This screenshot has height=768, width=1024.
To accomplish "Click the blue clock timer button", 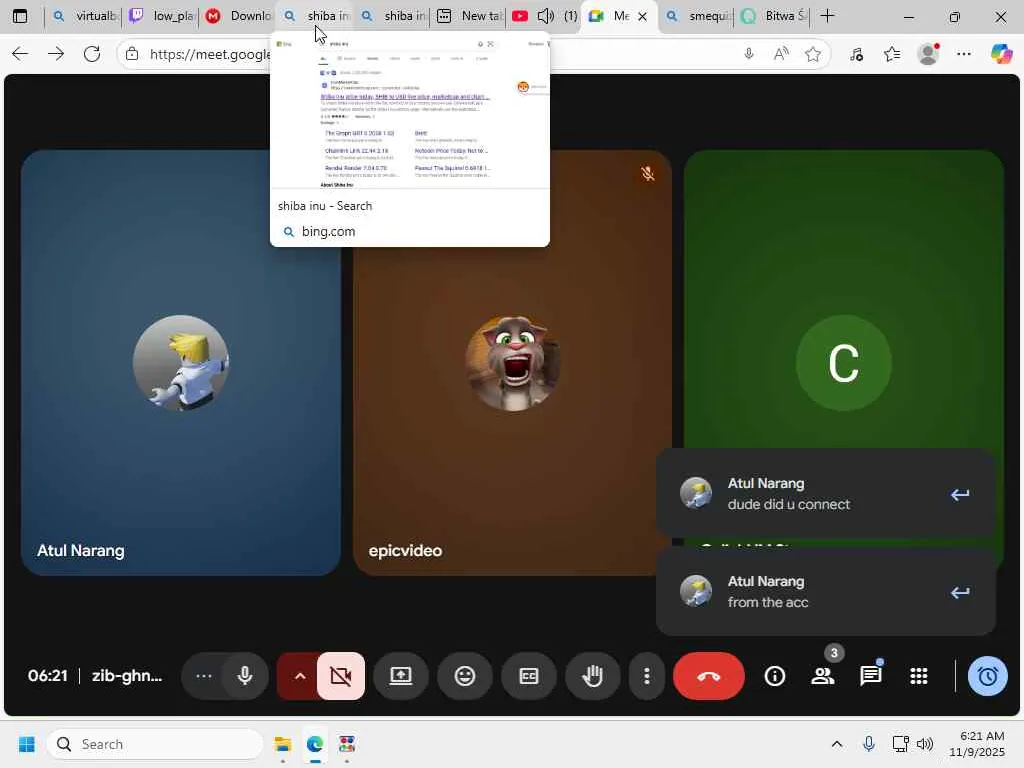I will point(987,676).
